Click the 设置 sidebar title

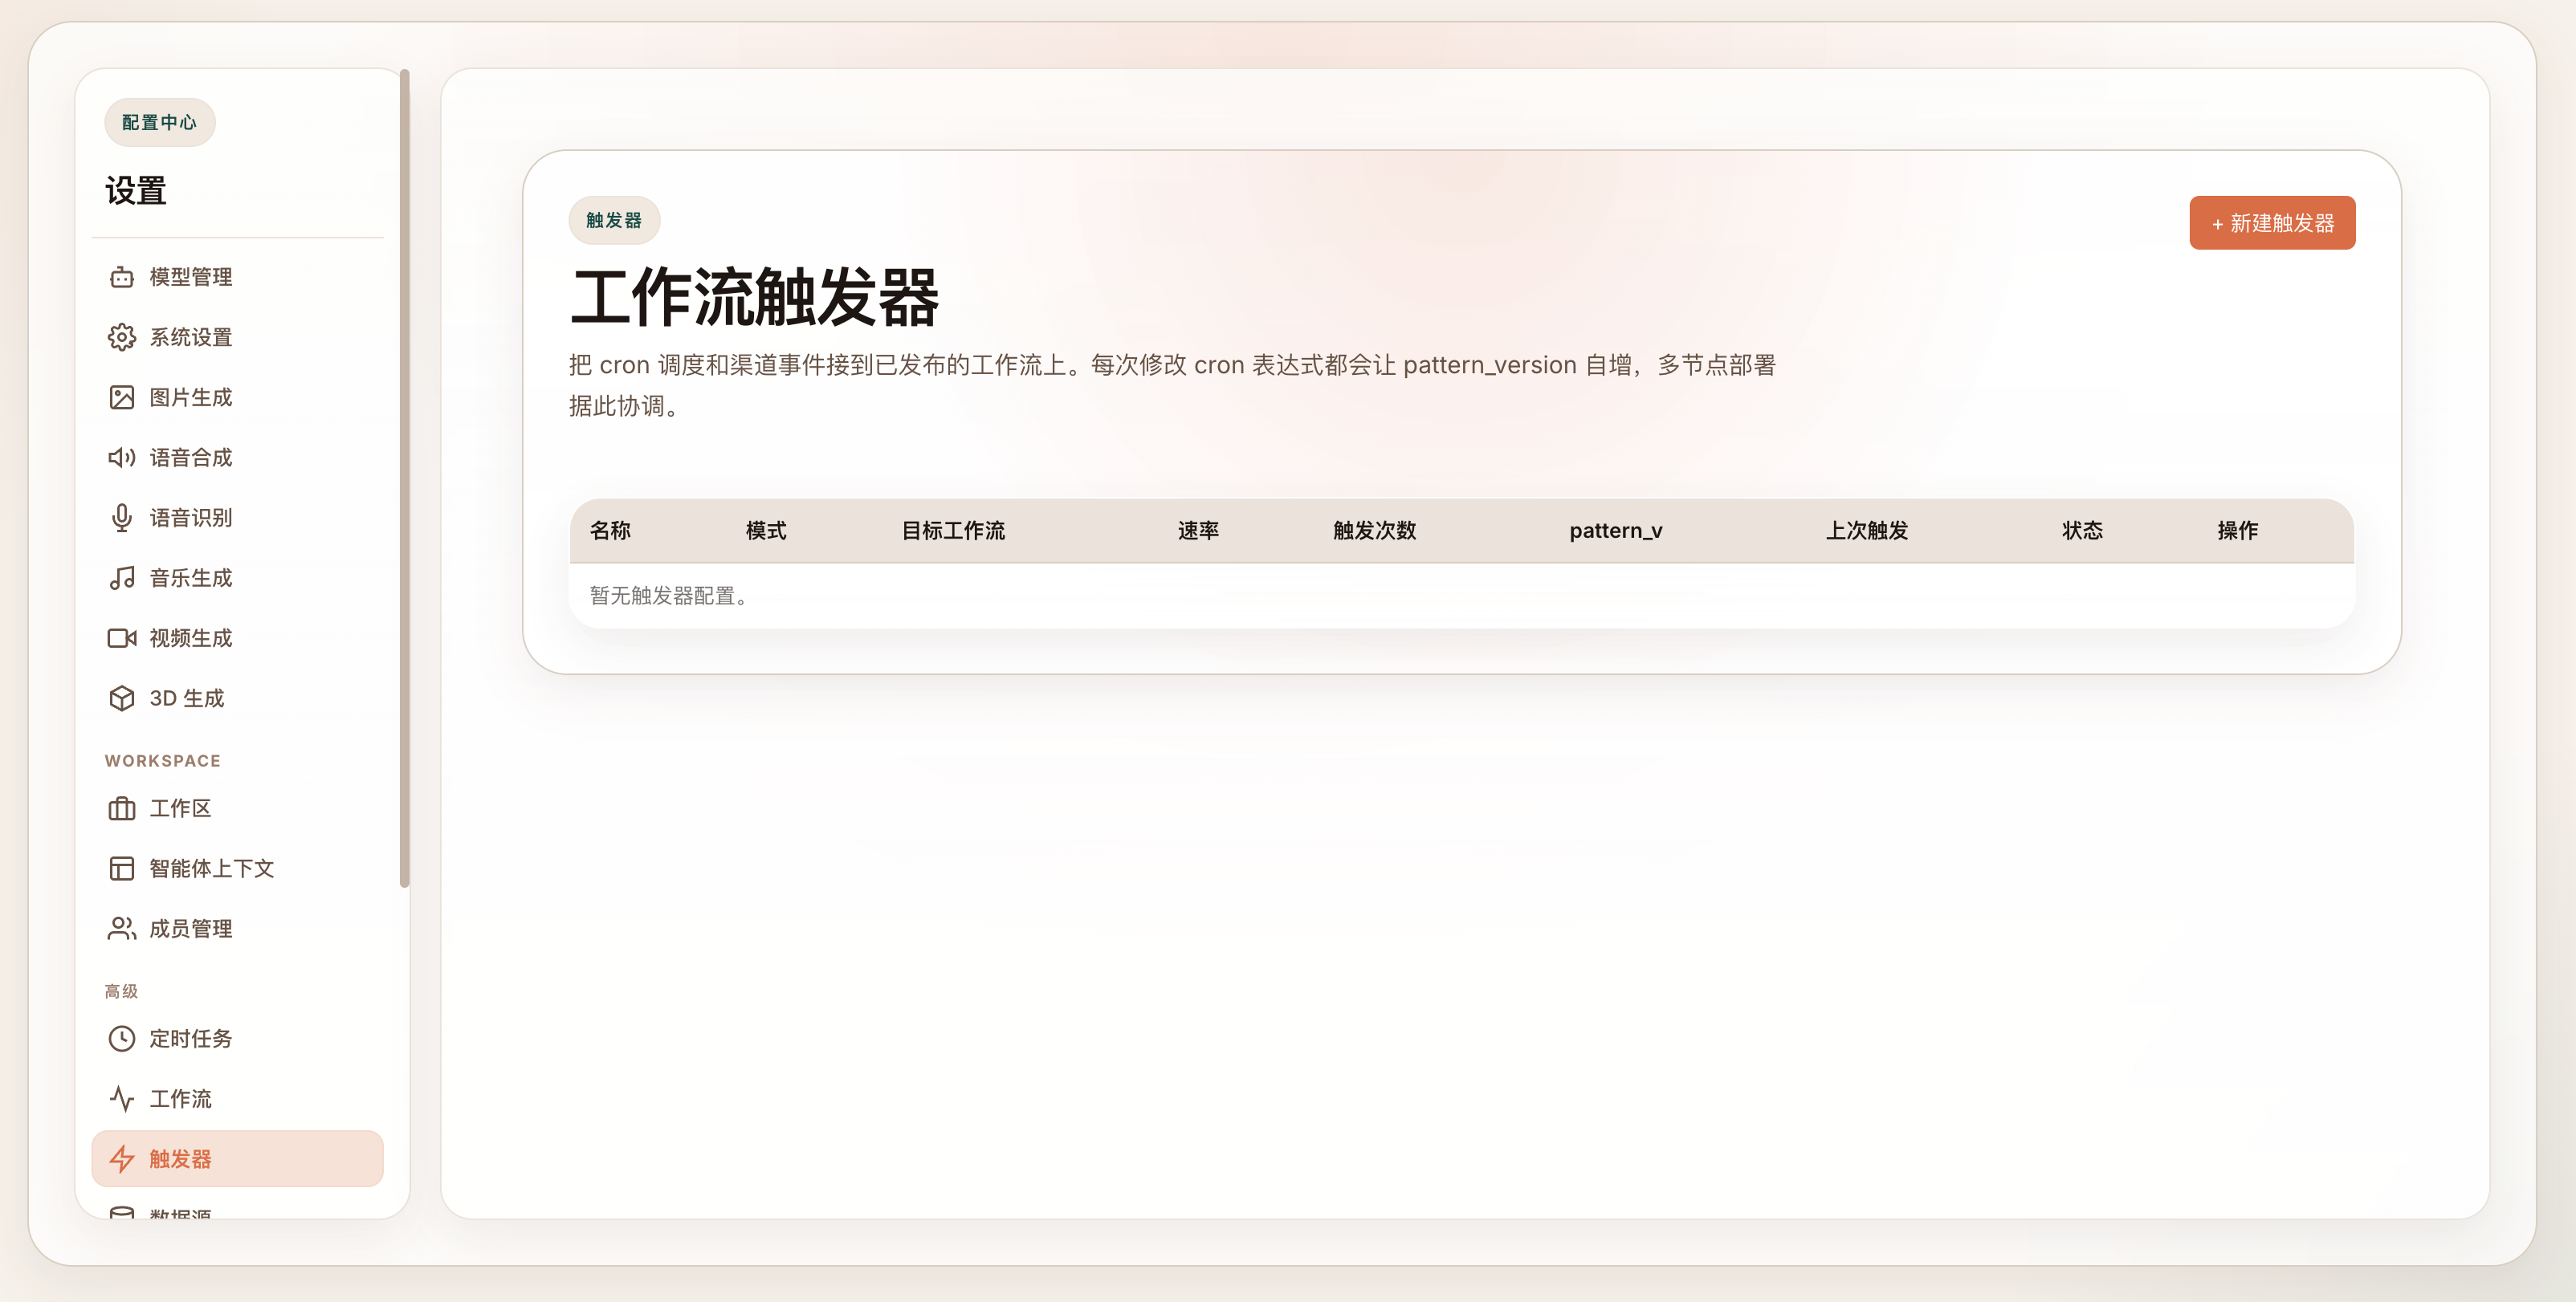click(x=136, y=190)
